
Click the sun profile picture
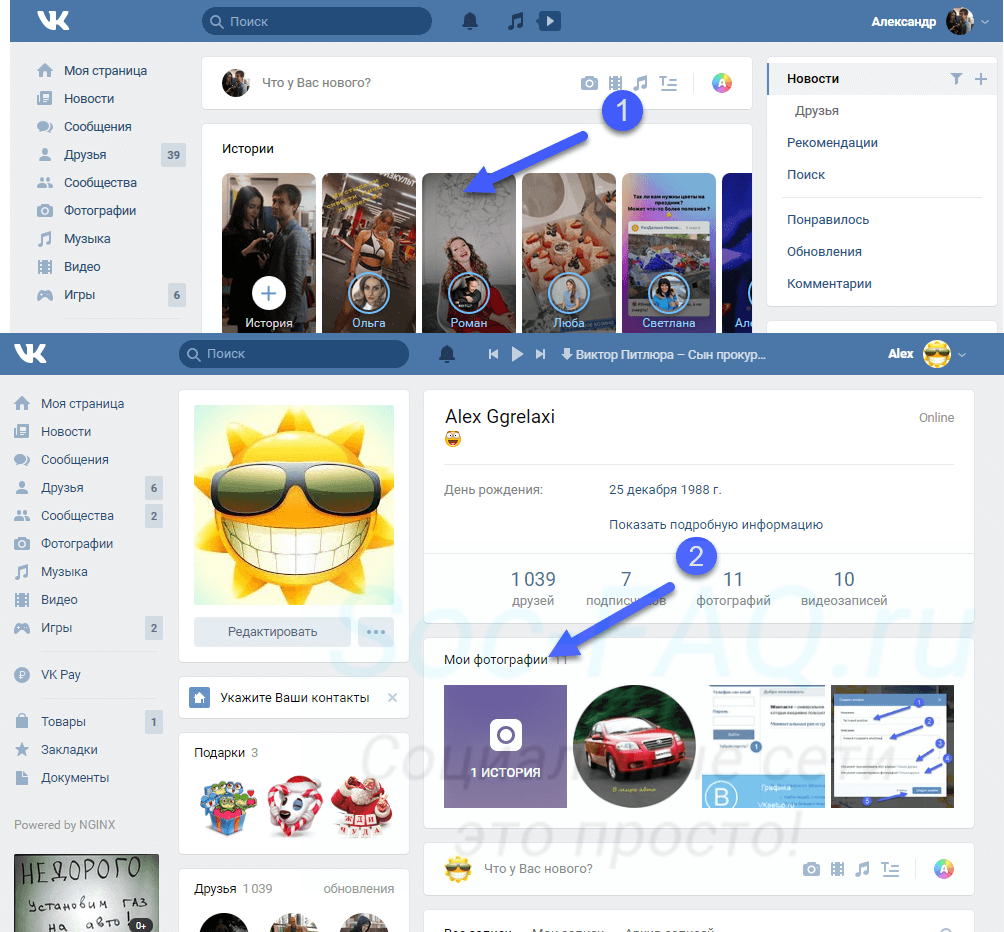pyautogui.click(x=294, y=505)
